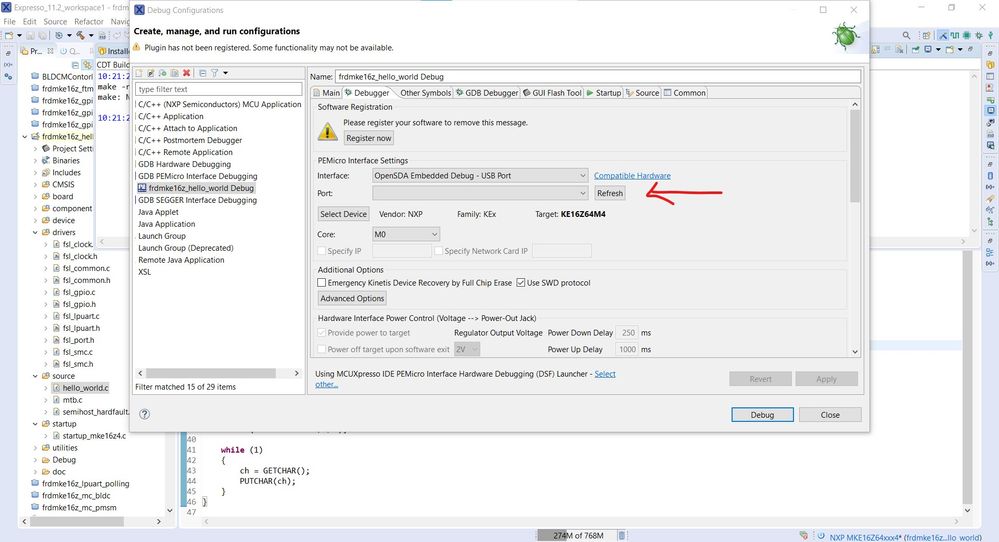
Task: Click the Select Device button
Action: pyautogui.click(x=343, y=214)
